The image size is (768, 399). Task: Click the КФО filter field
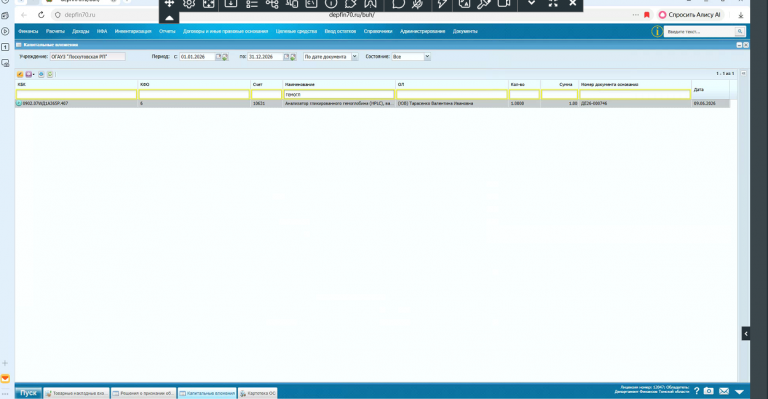194,94
